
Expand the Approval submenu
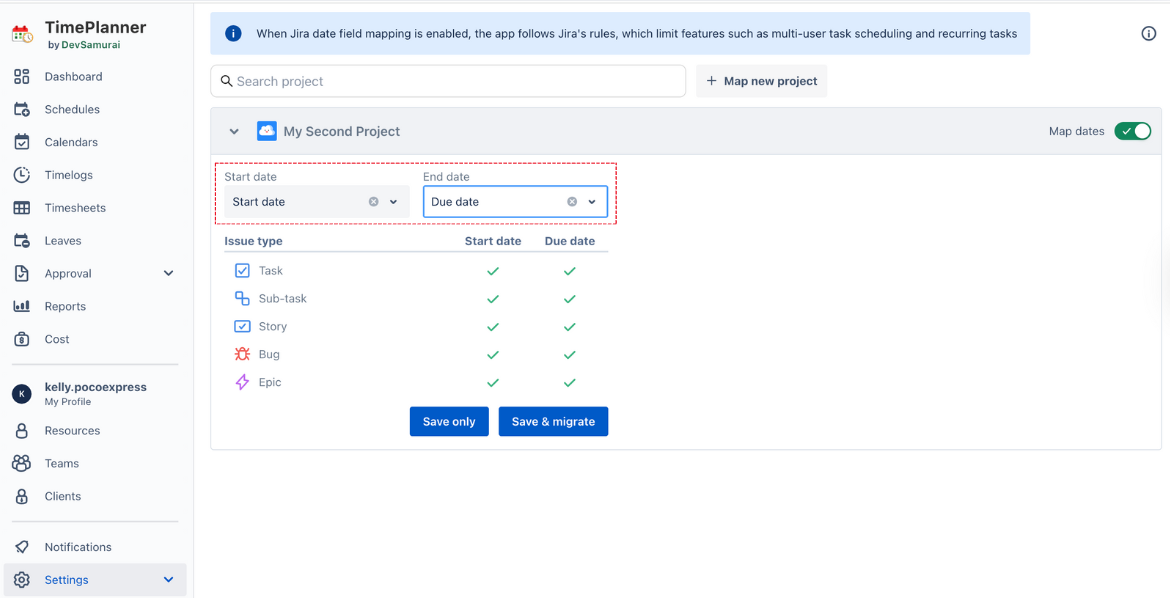pos(168,274)
